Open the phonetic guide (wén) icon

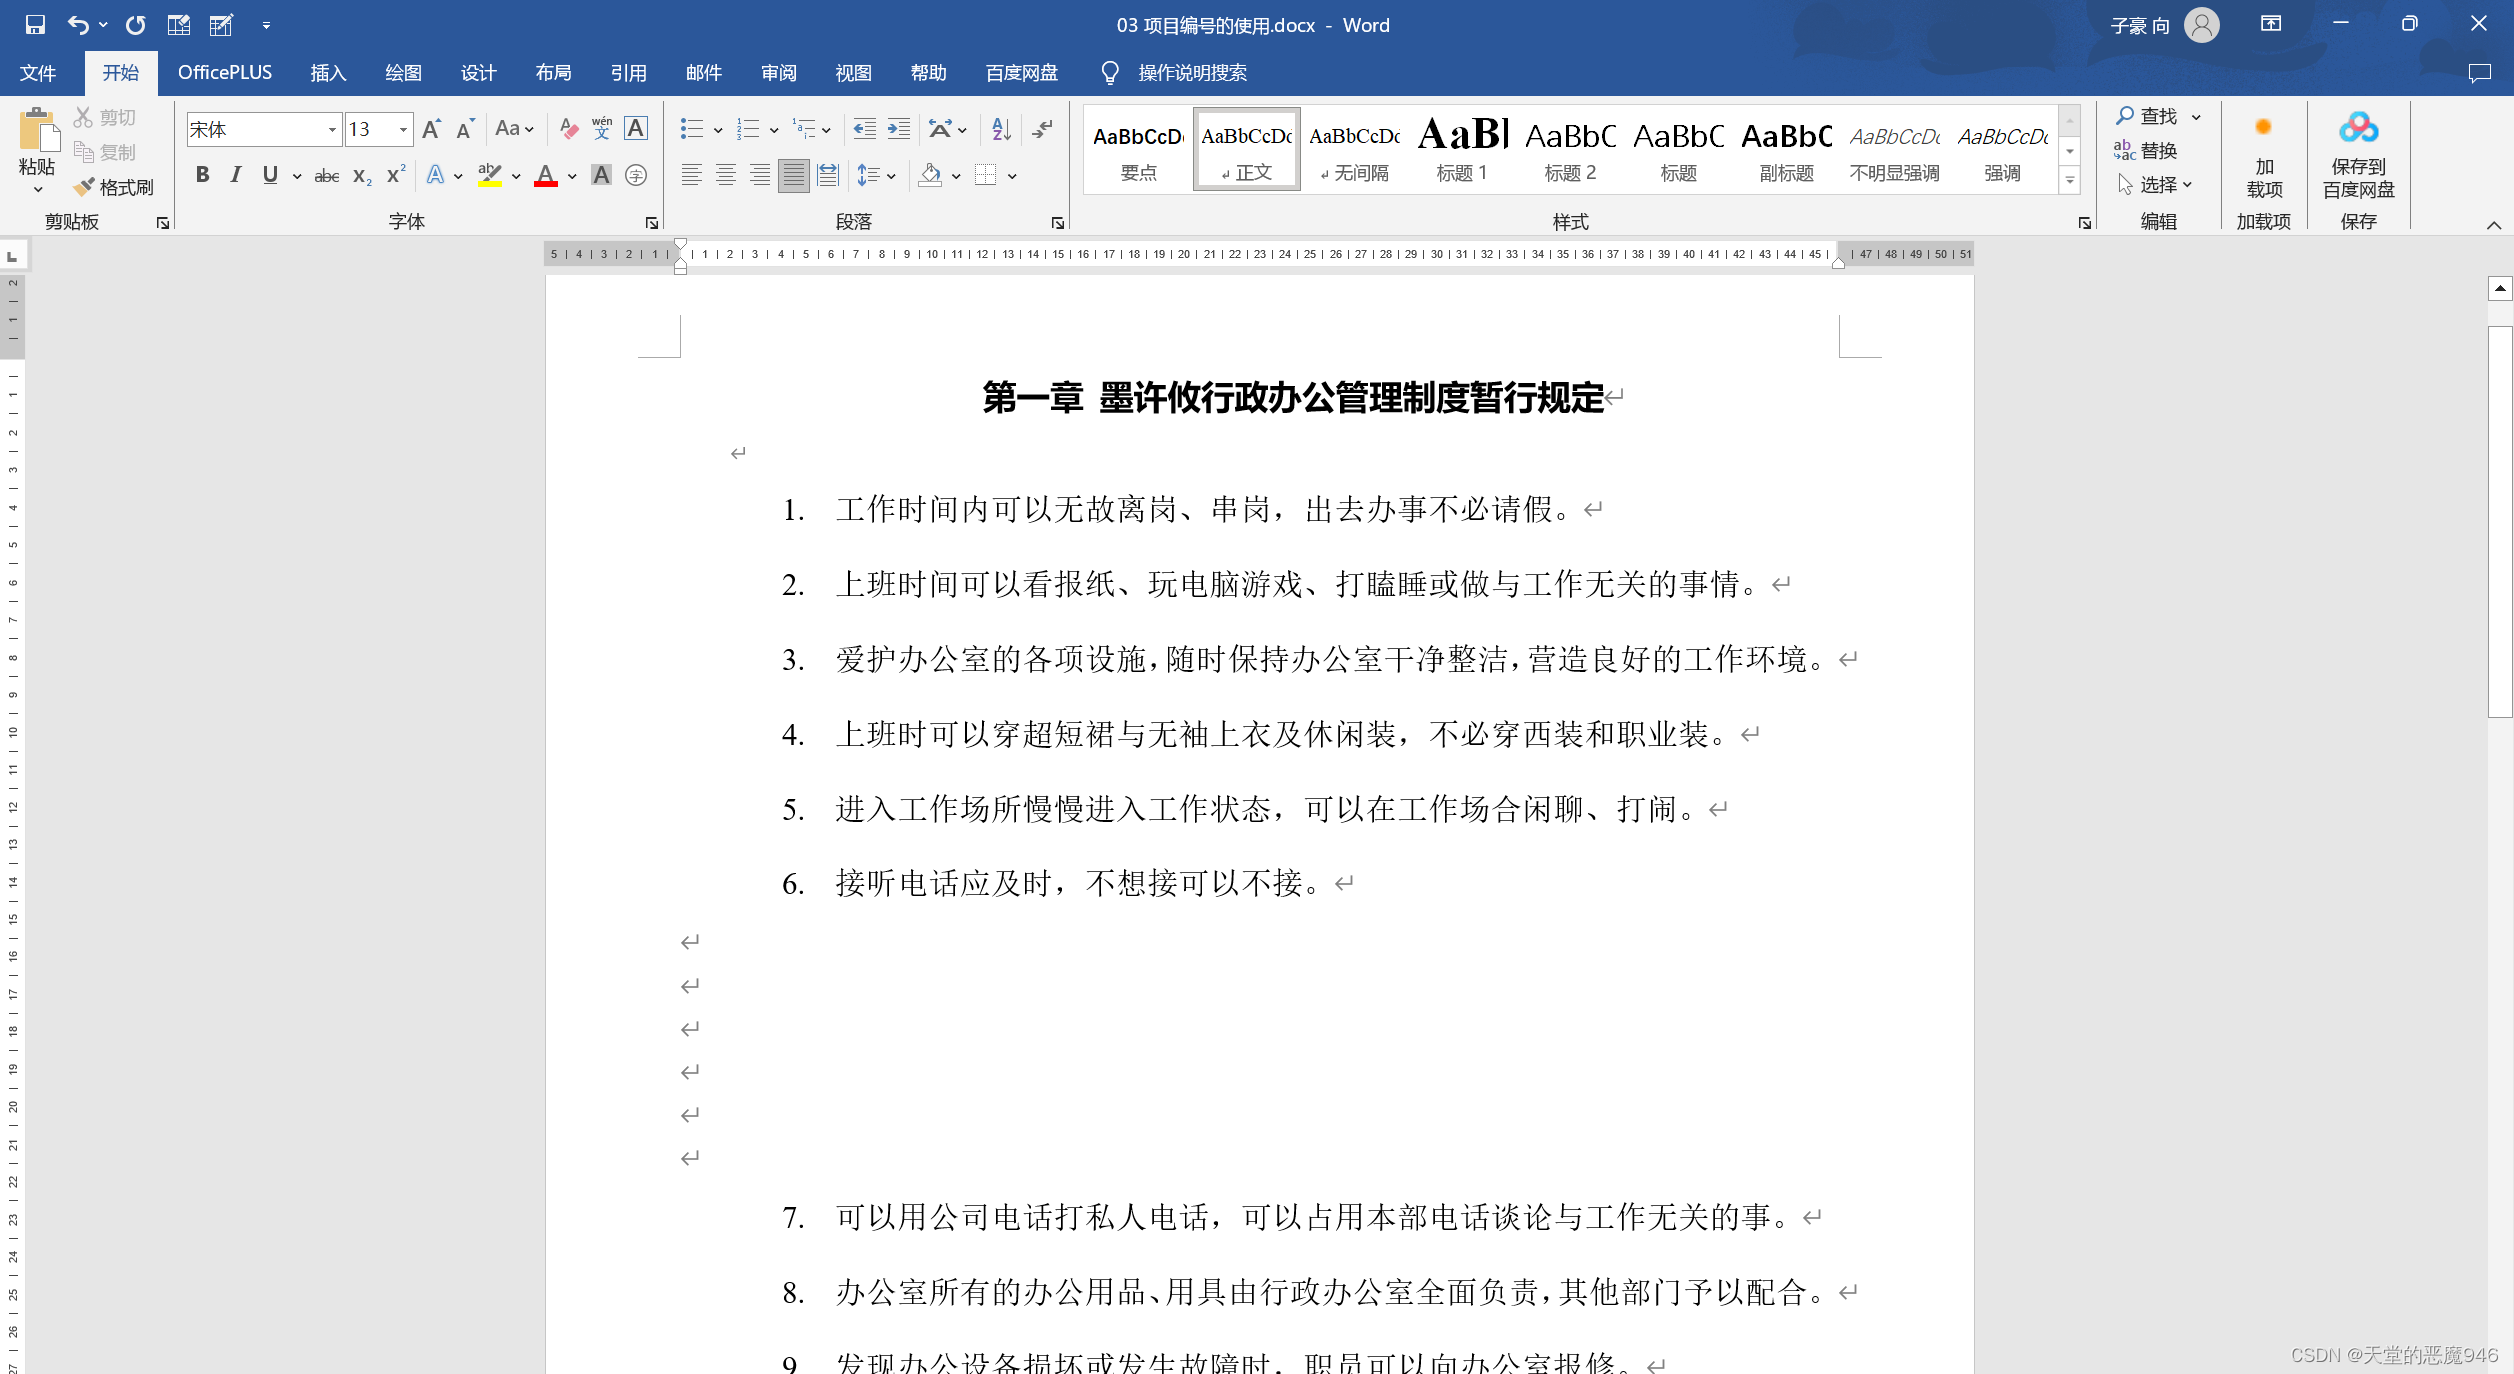[x=602, y=129]
